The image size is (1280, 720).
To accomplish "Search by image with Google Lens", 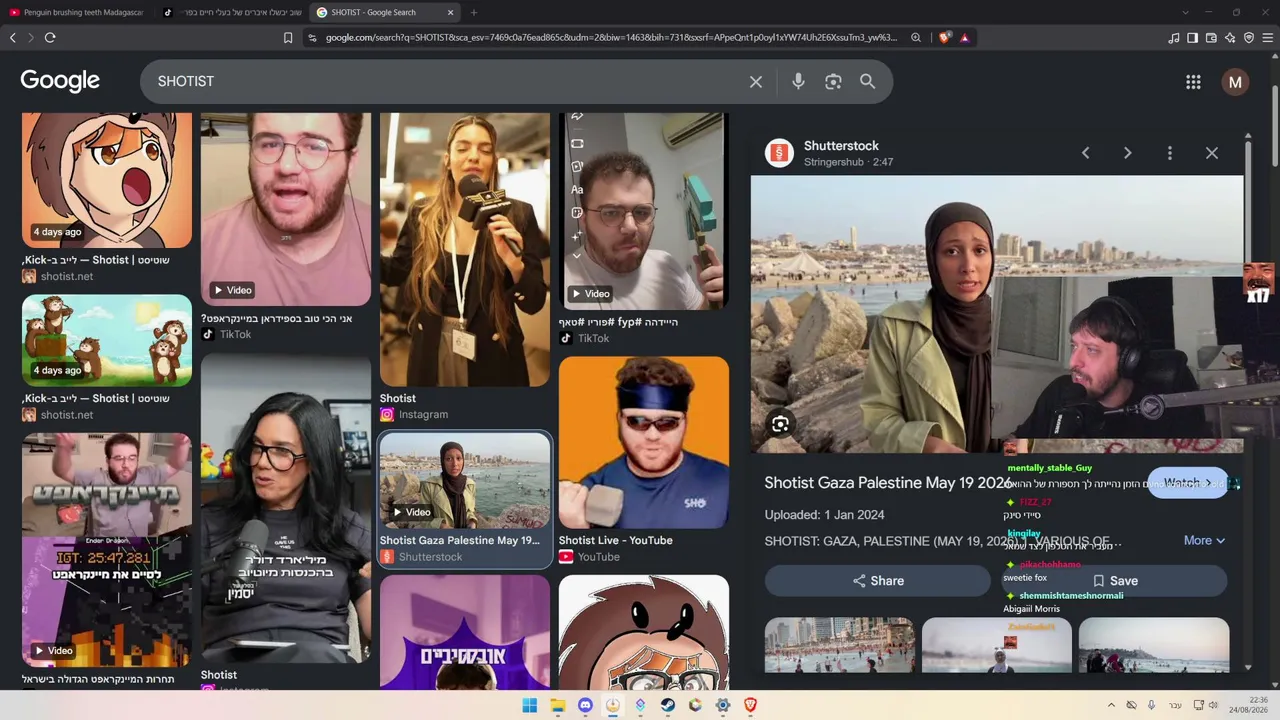I will click(x=833, y=82).
